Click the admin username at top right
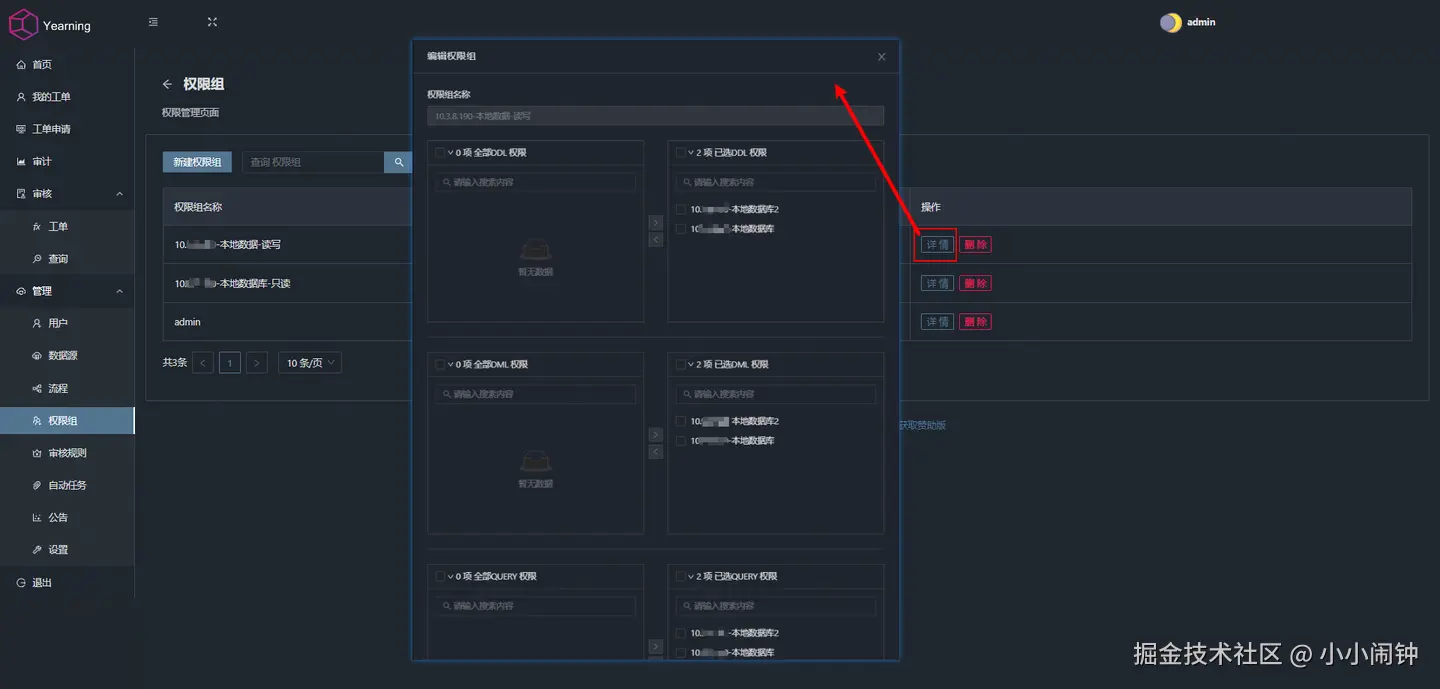This screenshot has width=1440, height=689. point(1202,22)
